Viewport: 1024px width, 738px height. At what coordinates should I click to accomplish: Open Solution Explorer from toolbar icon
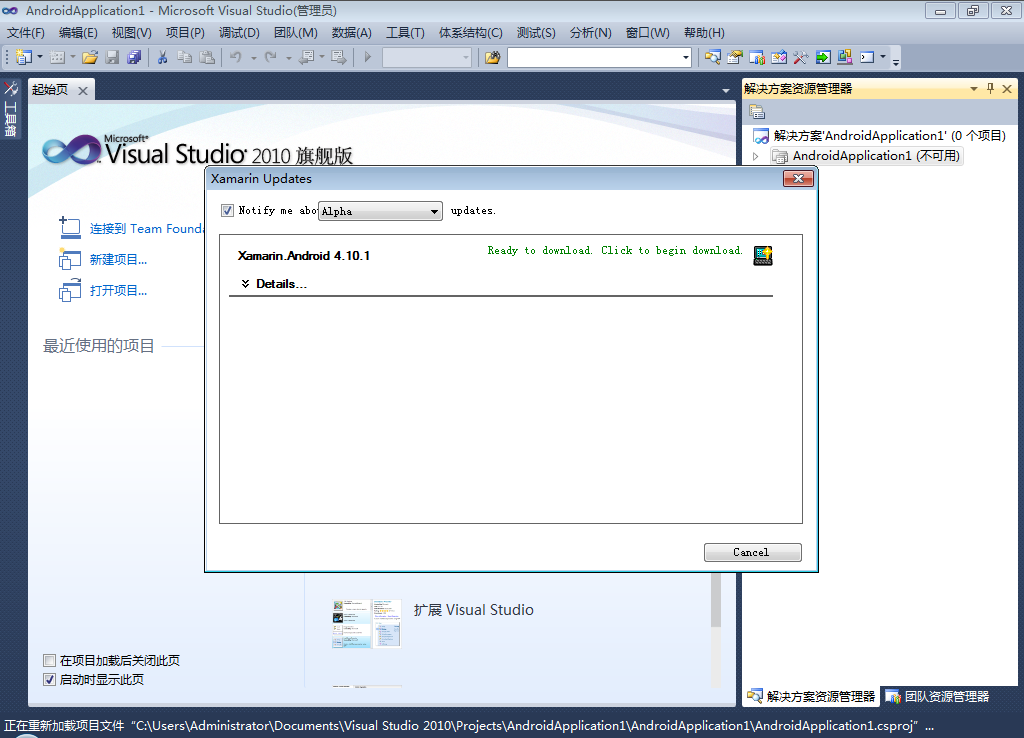pyautogui.click(x=712, y=57)
